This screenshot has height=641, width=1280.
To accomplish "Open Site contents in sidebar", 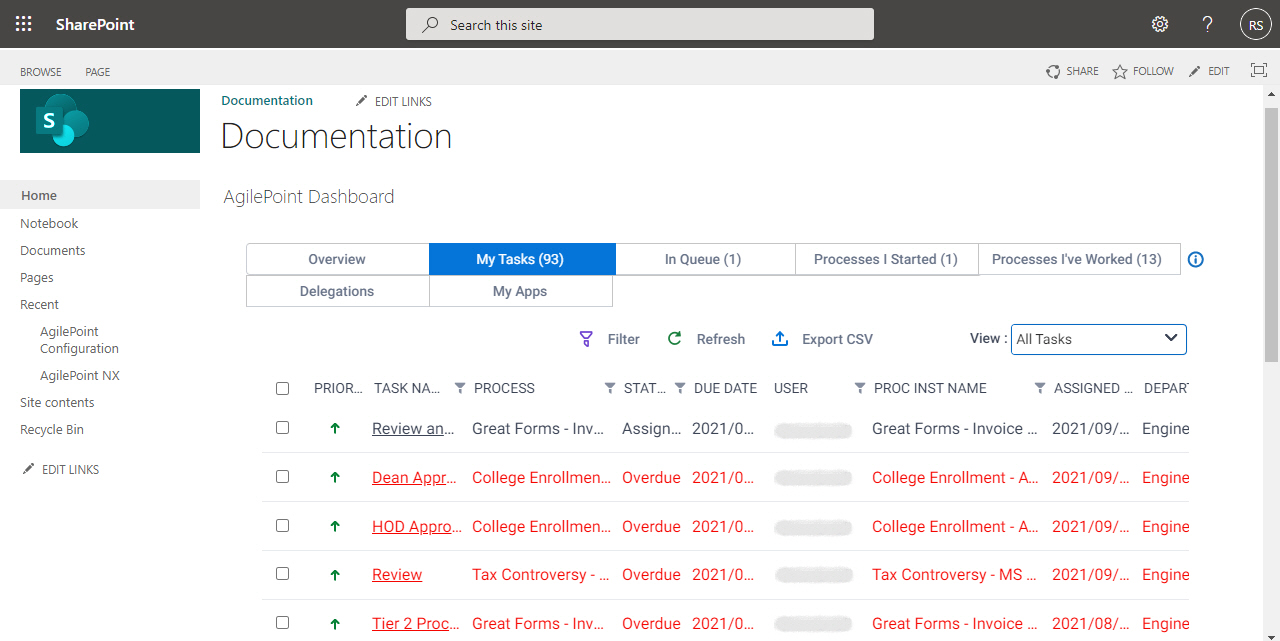I will (x=57, y=402).
